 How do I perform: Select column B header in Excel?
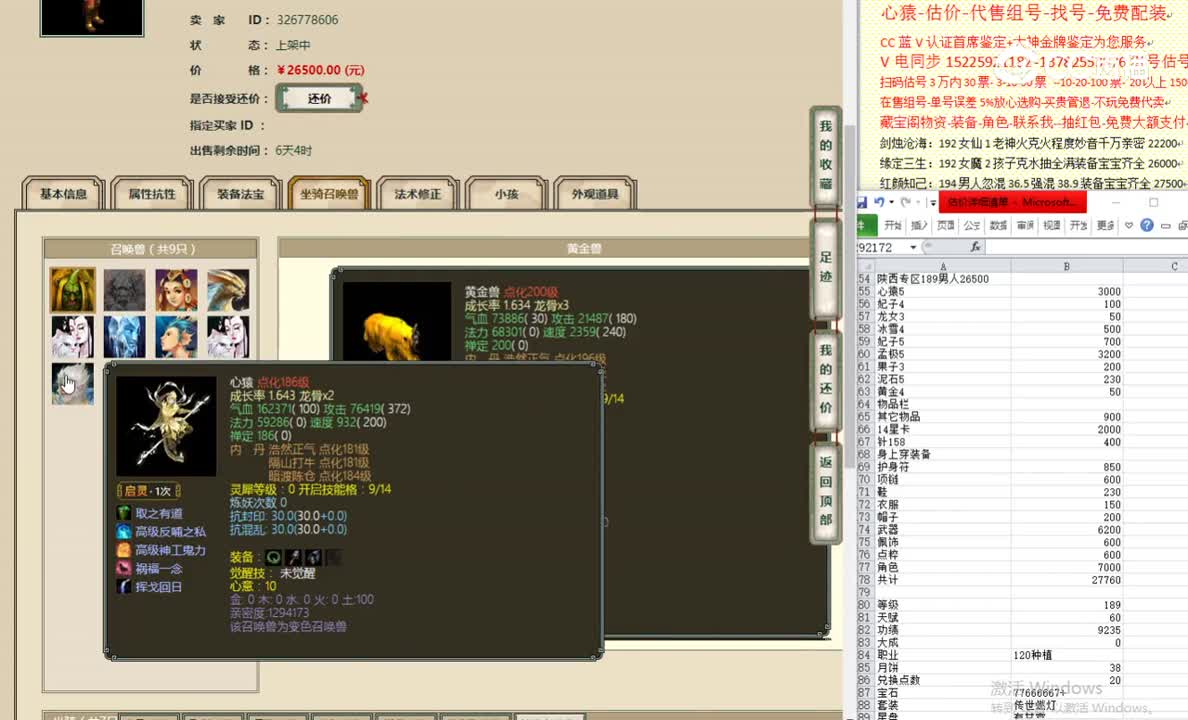coord(1067,266)
